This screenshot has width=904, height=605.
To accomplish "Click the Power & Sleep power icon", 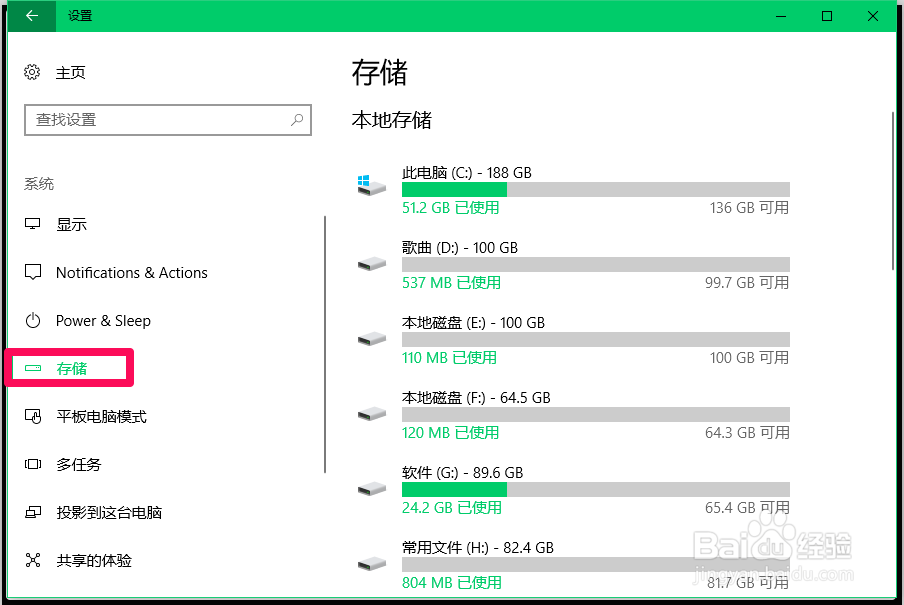I will (33, 320).
